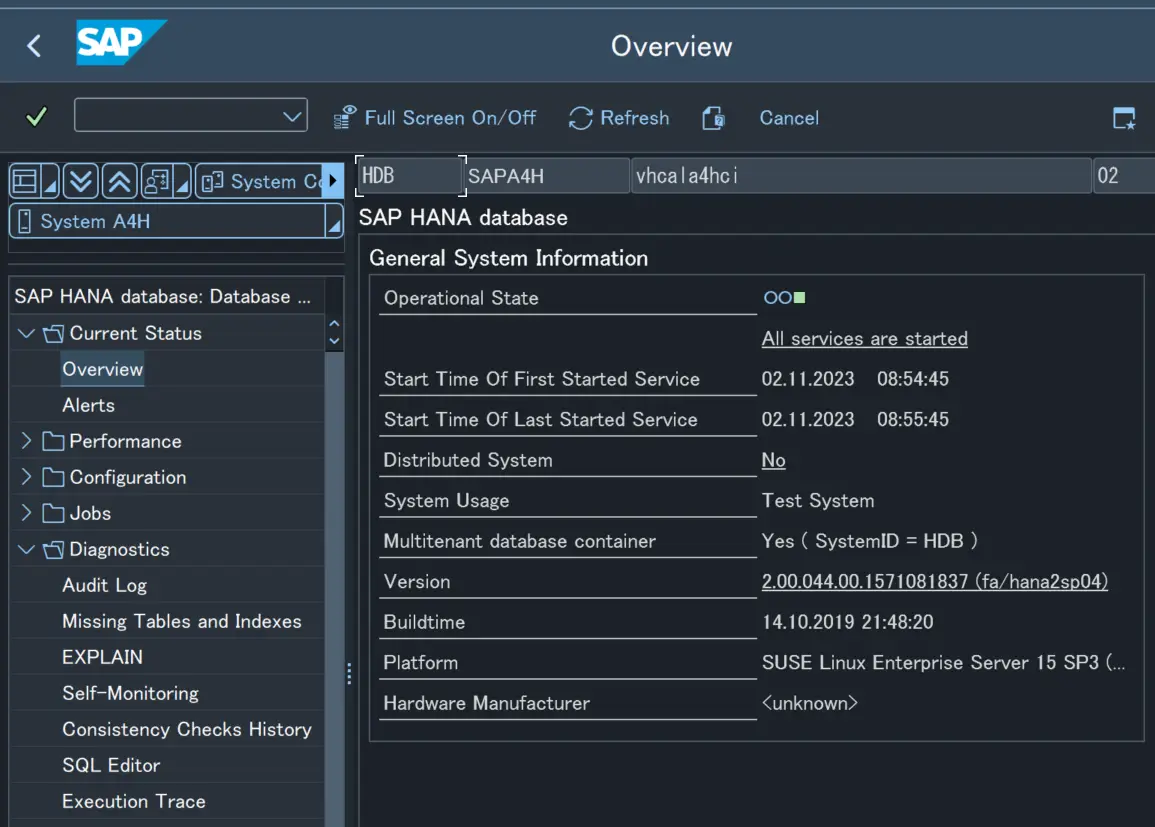This screenshot has width=1155, height=827.
Task: Expand the Configuration folder
Action: click(27, 477)
